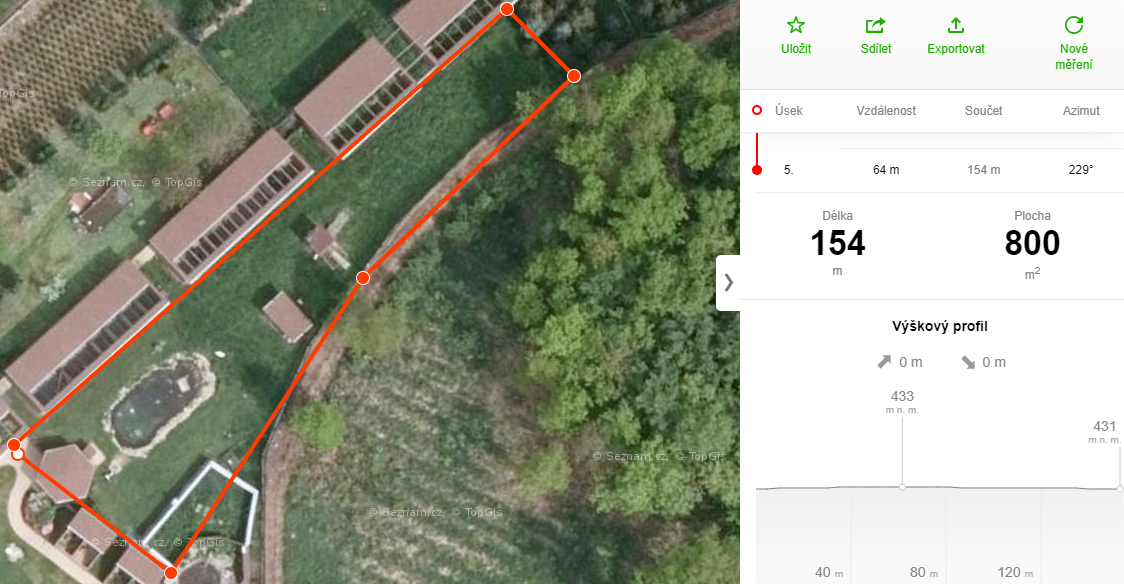The image size is (1124, 584).
Task: Click the Sdílet share icon
Action: pyautogui.click(x=875, y=26)
